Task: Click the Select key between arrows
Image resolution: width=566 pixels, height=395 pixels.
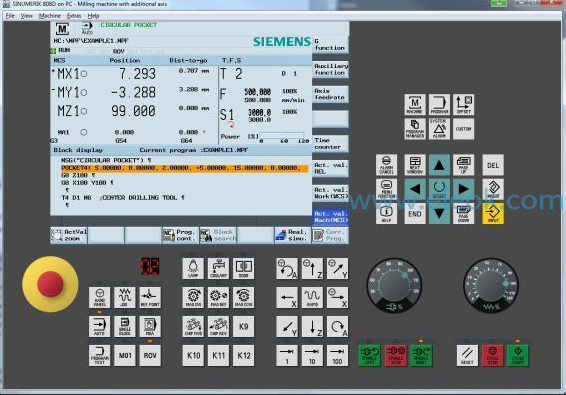Action: [439, 189]
